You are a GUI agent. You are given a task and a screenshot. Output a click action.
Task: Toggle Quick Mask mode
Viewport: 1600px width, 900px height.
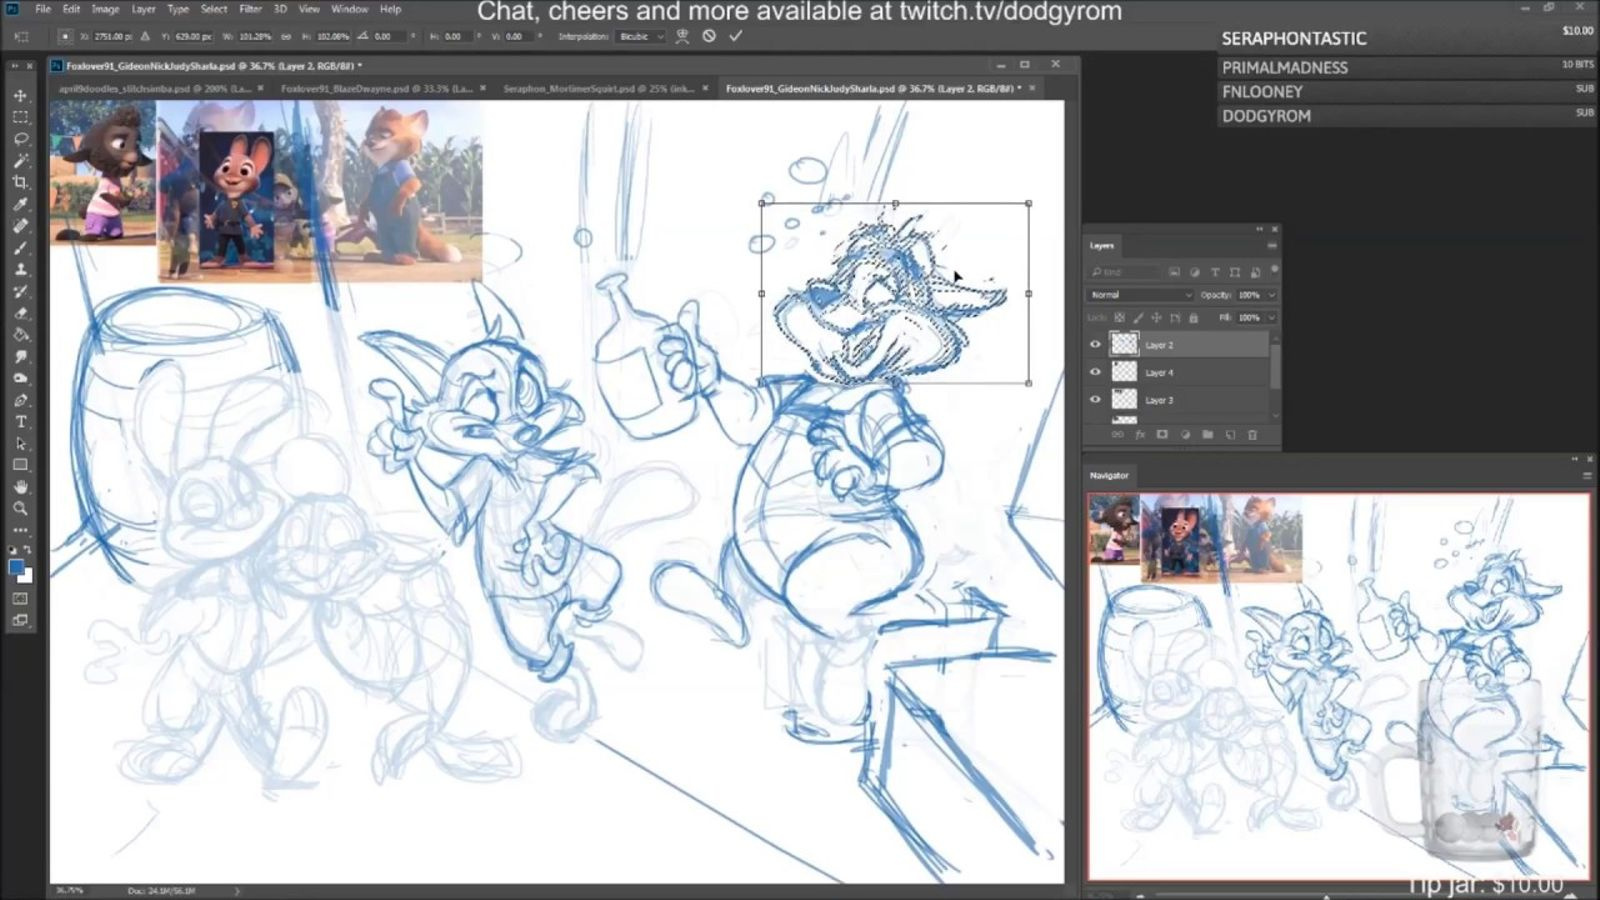20,599
